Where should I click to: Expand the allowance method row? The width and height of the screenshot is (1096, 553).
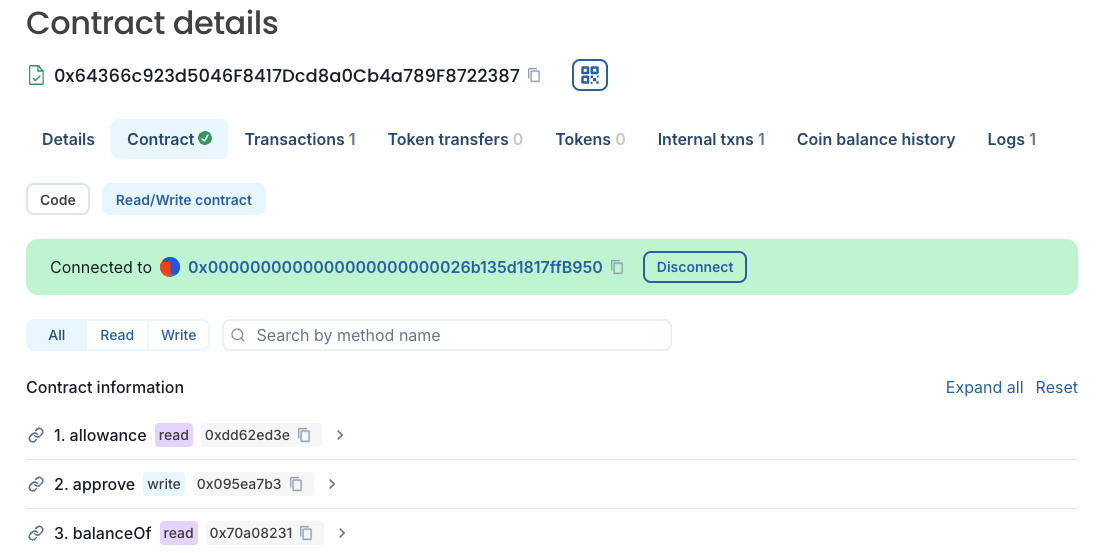[x=340, y=435]
